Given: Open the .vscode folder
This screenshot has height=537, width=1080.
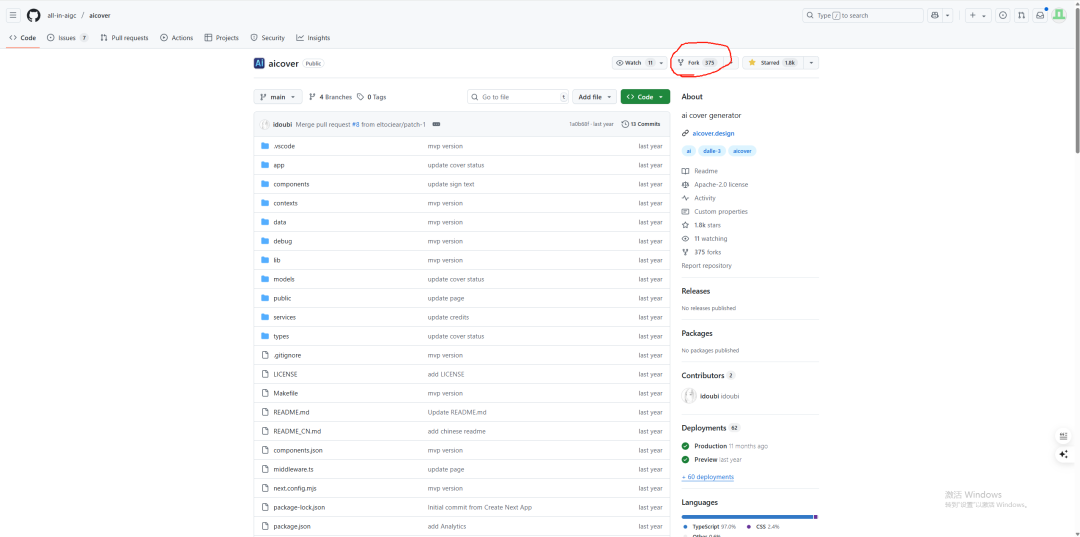Looking at the screenshot, I should [x=284, y=146].
